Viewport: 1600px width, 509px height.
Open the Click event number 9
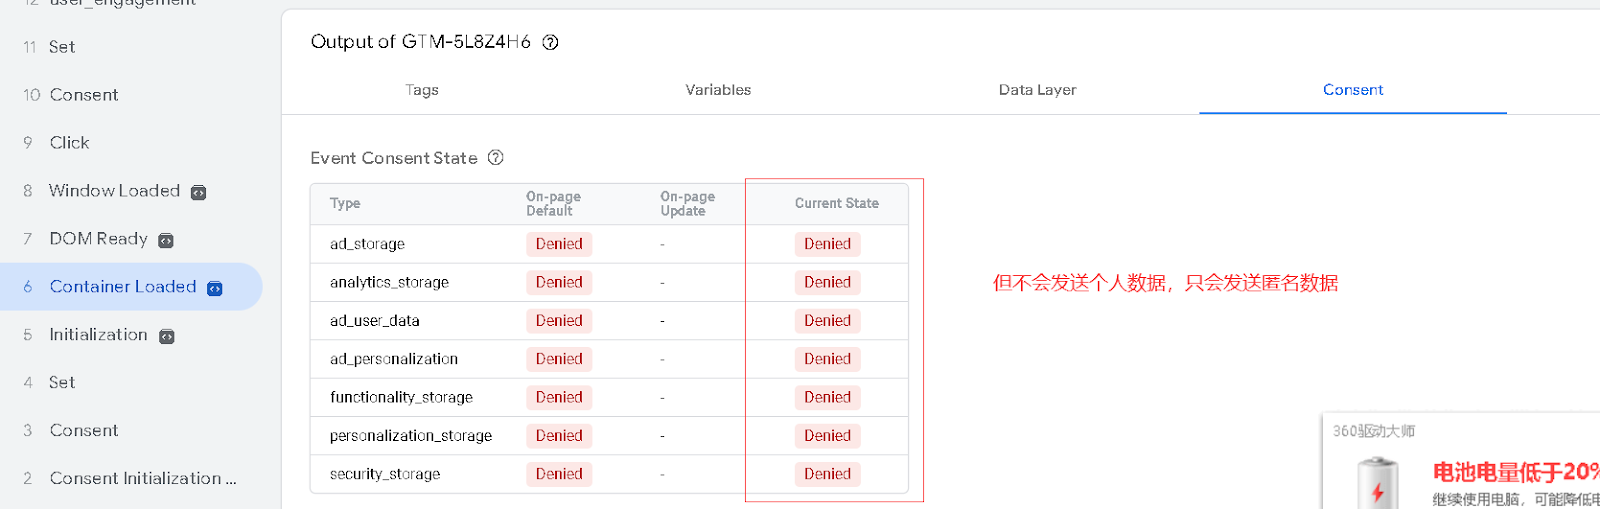tap(69, 143)
